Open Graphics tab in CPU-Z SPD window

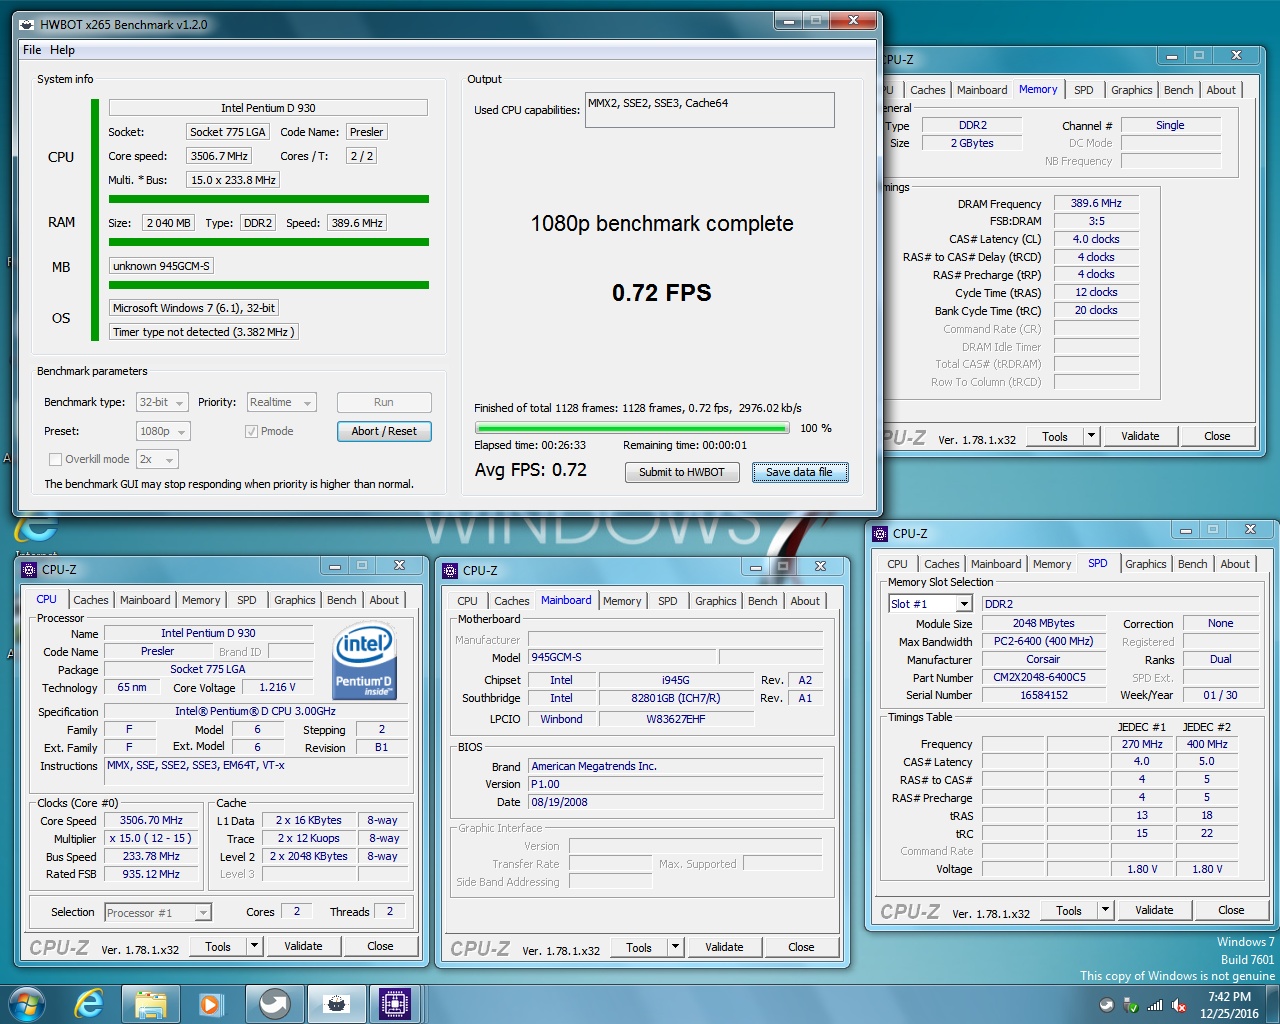pyautogui.click(x=1146, y=564)
